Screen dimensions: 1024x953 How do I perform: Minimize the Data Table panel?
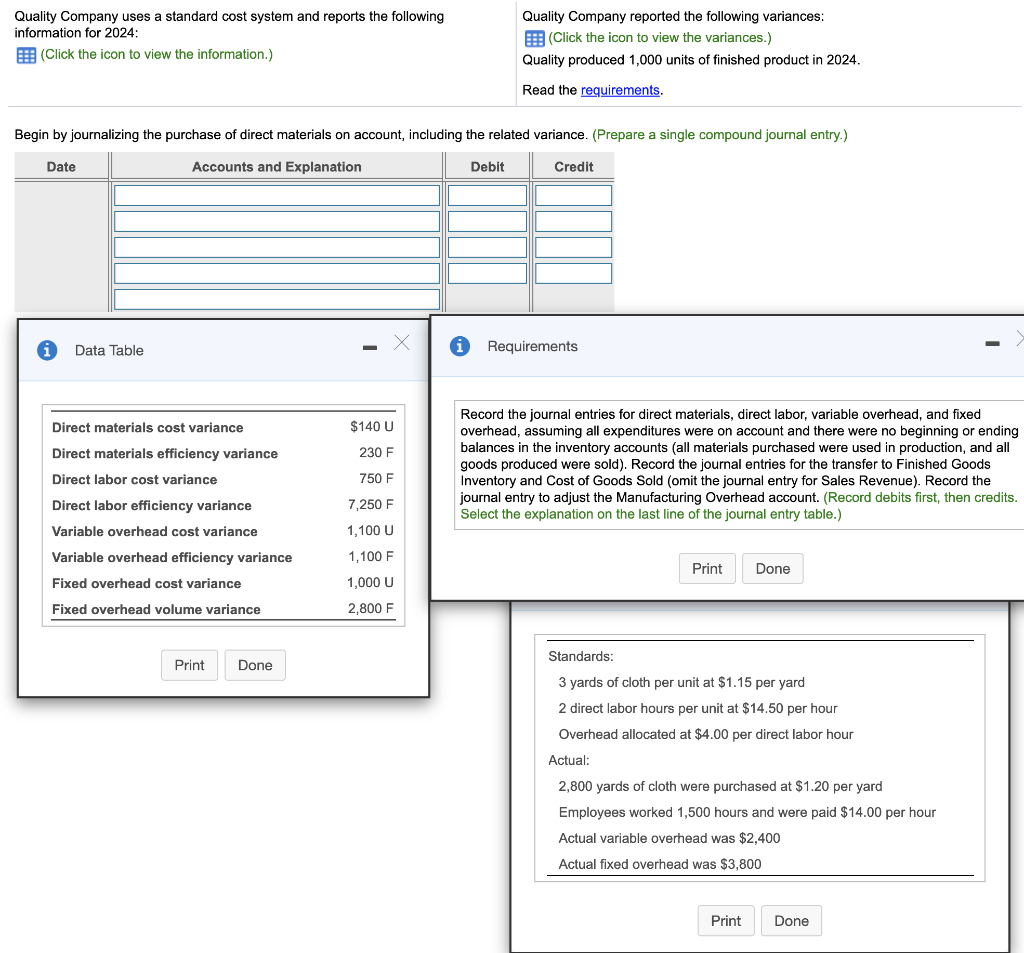pyautogui.click(x=369, y=344)
